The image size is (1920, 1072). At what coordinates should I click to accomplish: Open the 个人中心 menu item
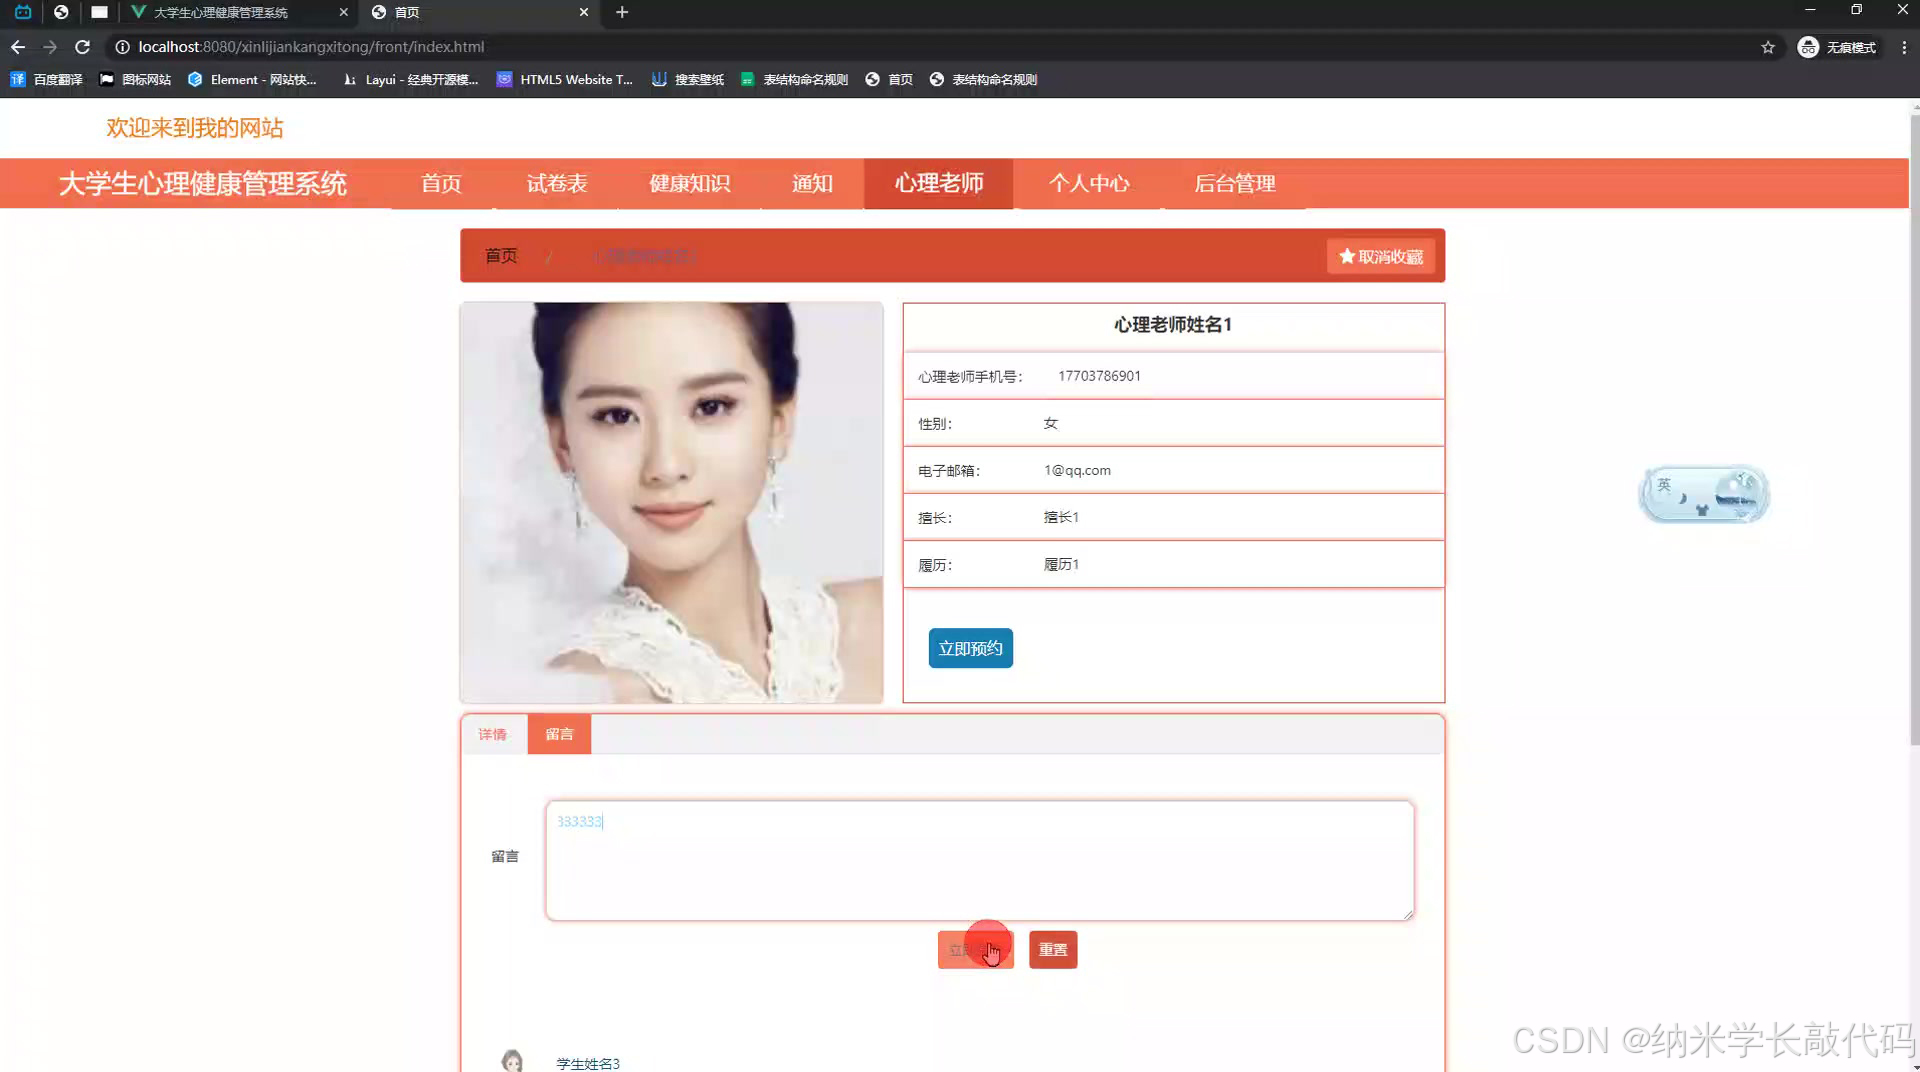(x=1089, y=183)
